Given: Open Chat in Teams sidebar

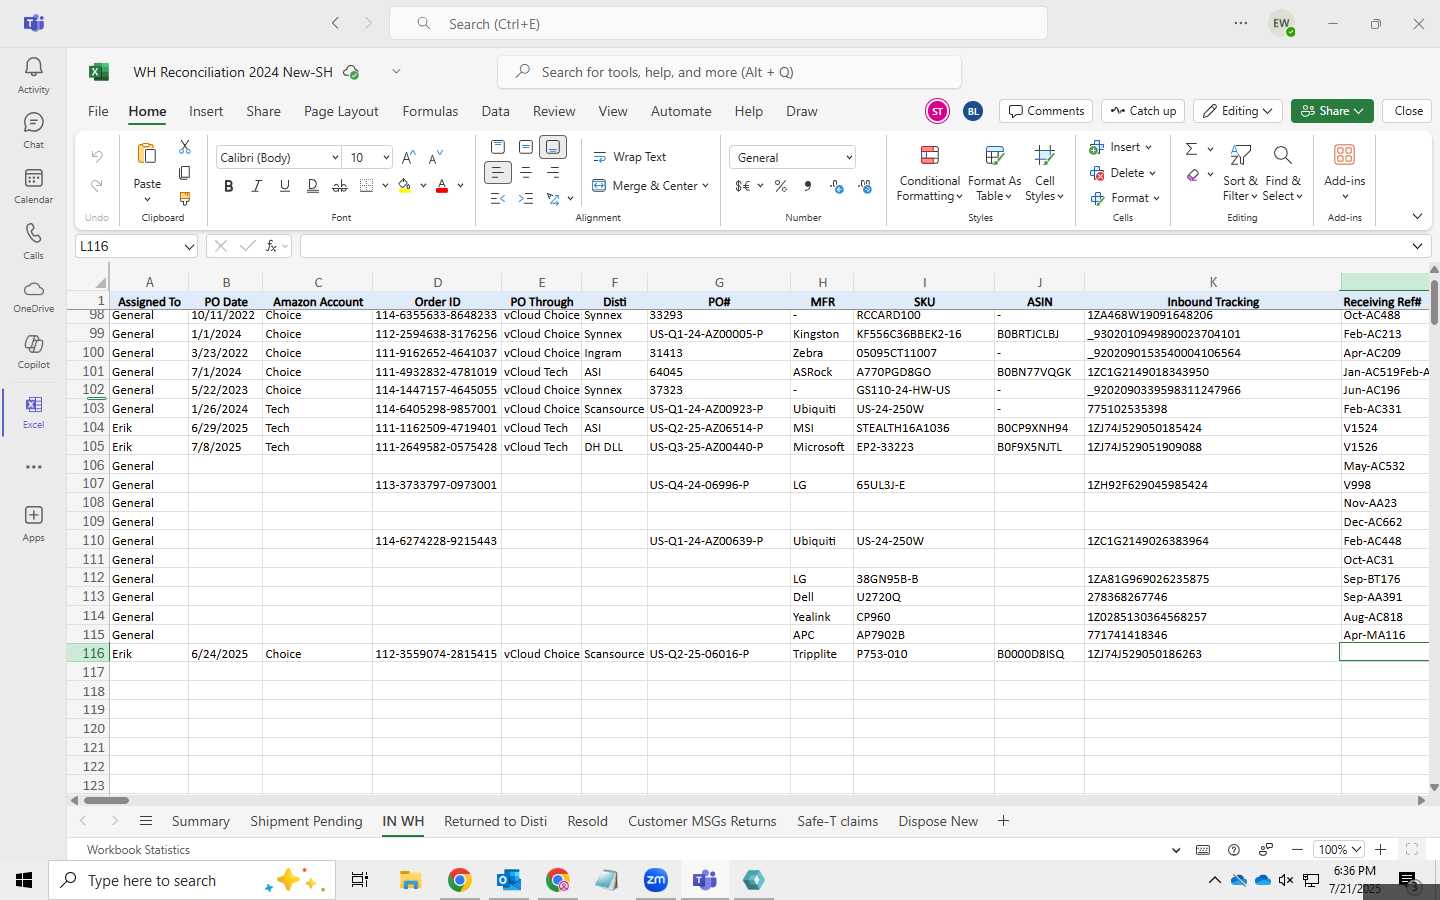Looking at the screenshot, I should point(33,130).
